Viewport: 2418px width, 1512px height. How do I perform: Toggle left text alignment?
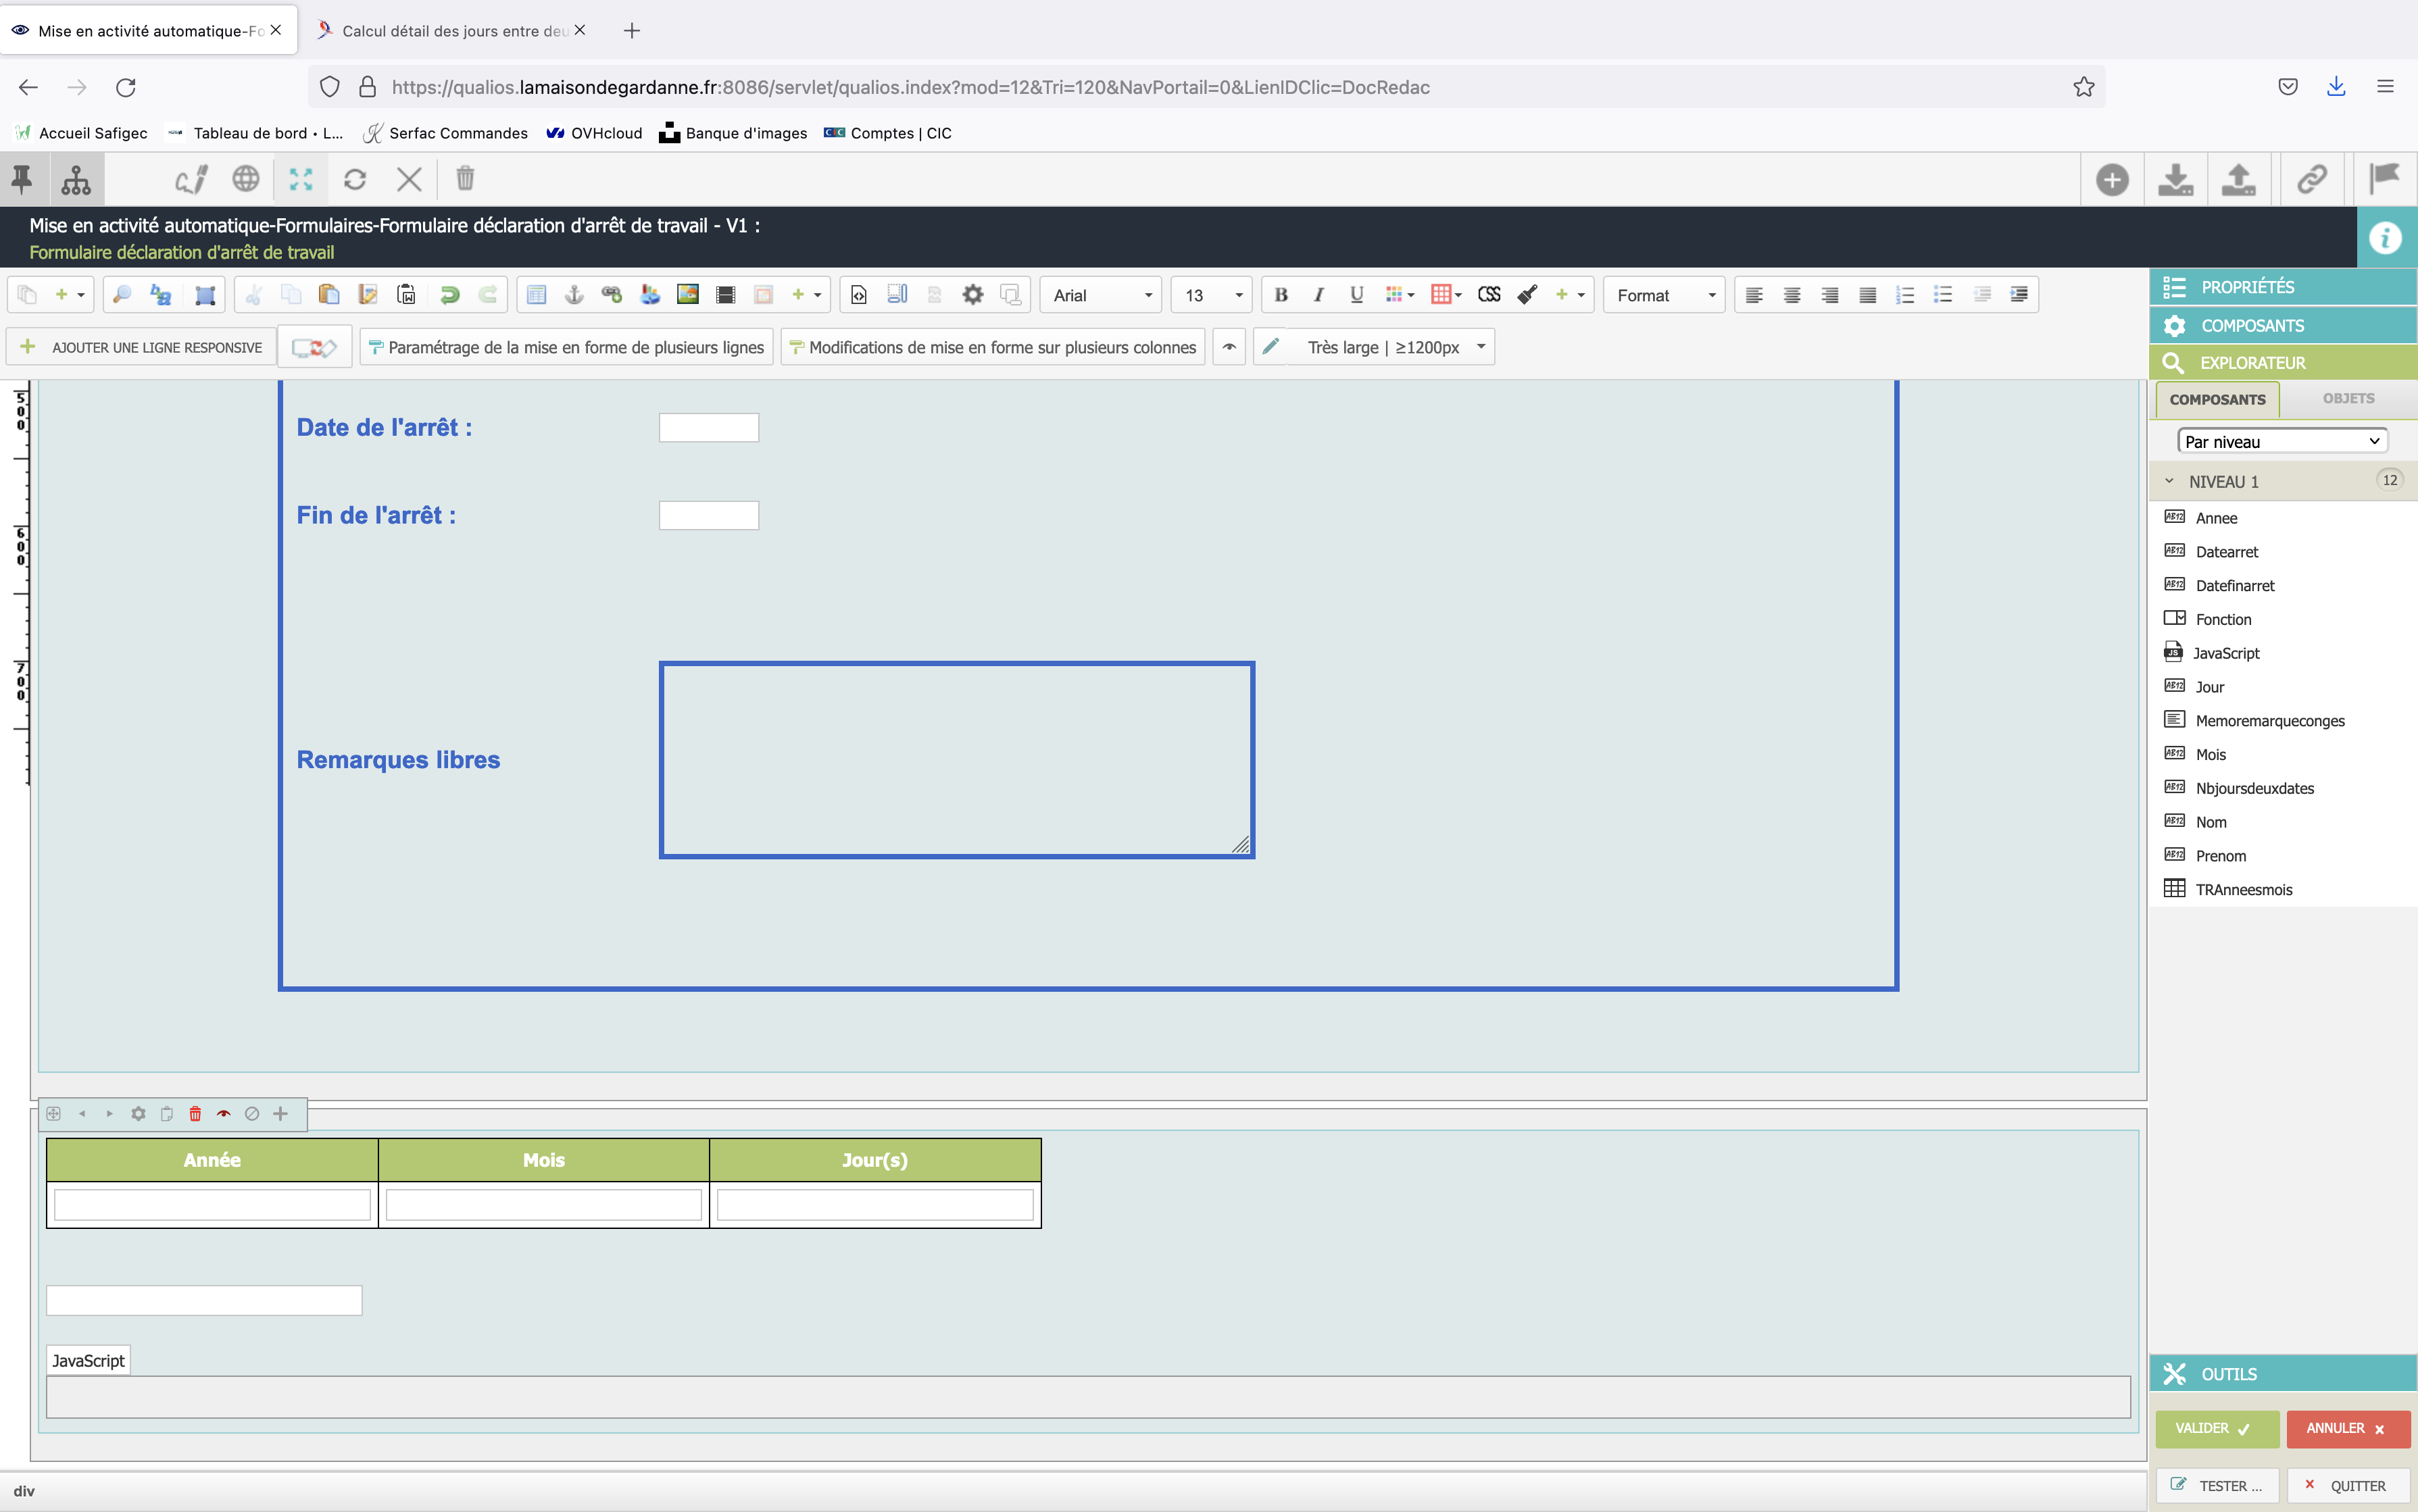coord(1754,295)
